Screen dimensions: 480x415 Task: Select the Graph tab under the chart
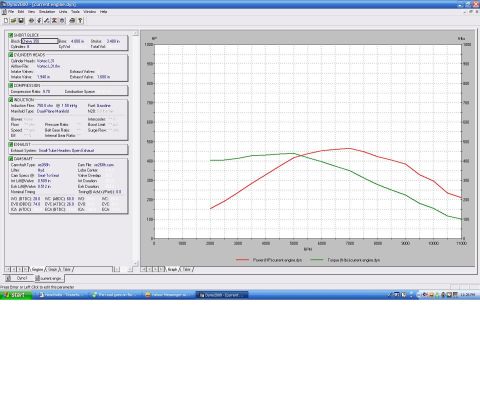pyautogui.click(x=172, y=269)
